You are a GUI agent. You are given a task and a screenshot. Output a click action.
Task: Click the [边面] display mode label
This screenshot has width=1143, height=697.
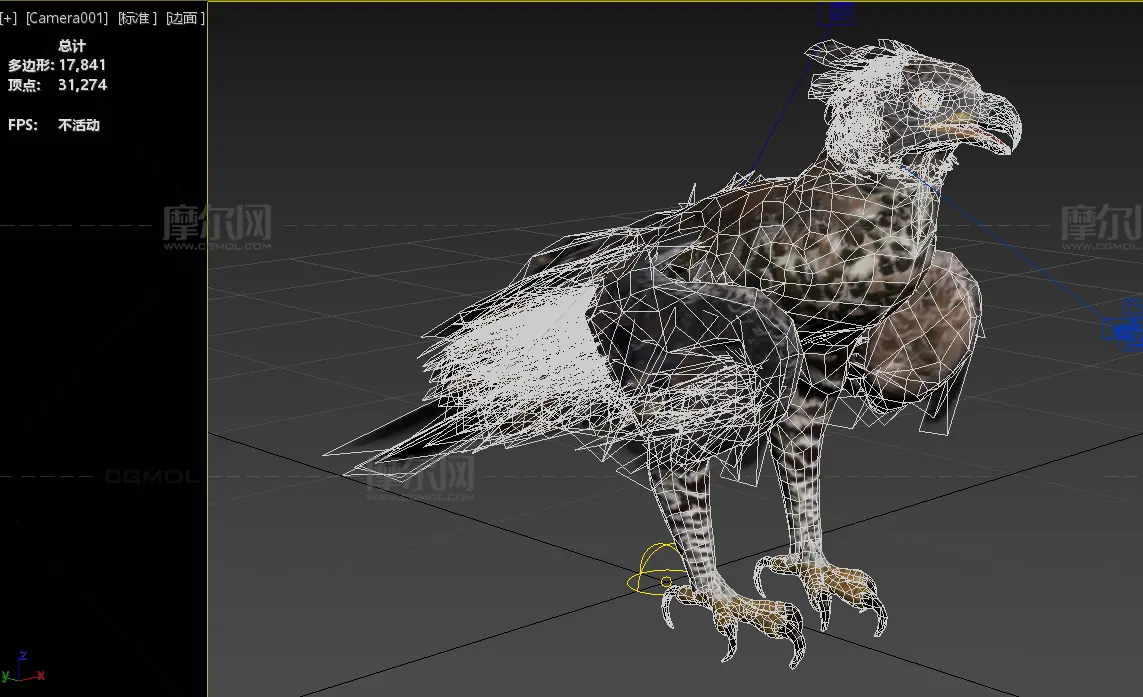[x=184, y=18]
